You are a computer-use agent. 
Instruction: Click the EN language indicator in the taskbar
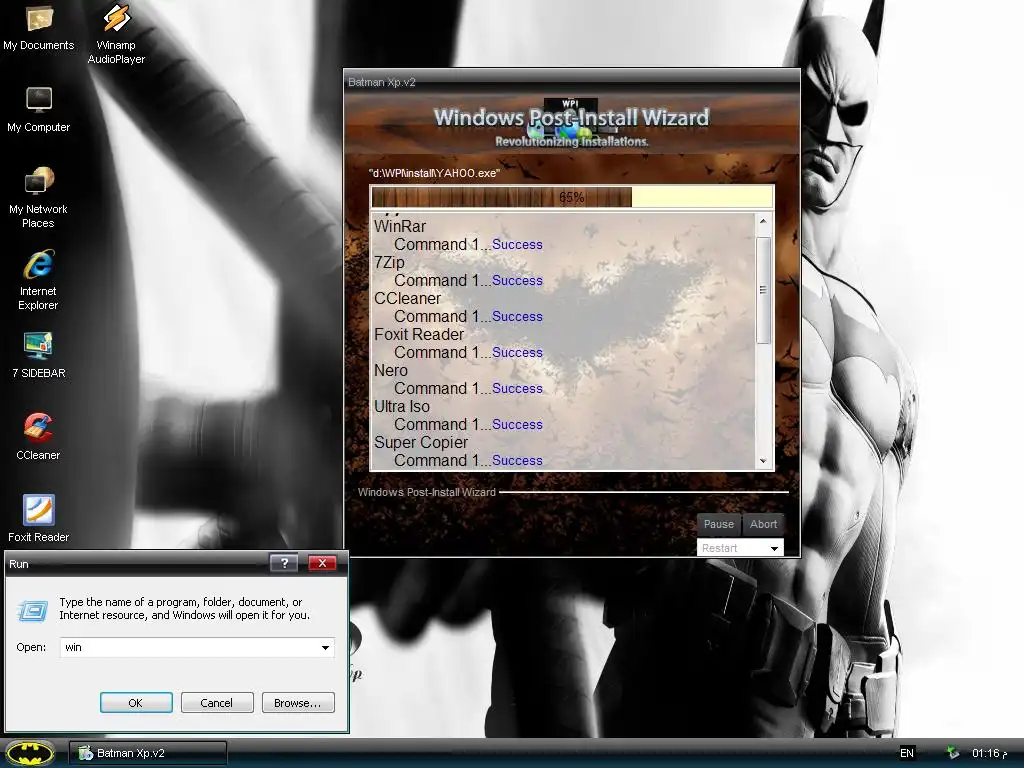coord(906,753)
